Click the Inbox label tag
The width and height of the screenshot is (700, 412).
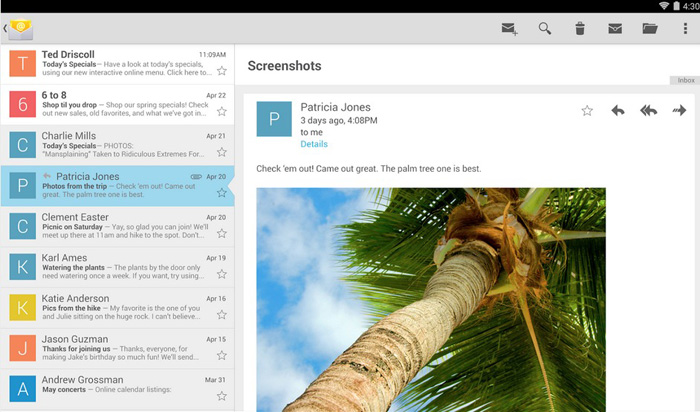[x=686, y=80]
